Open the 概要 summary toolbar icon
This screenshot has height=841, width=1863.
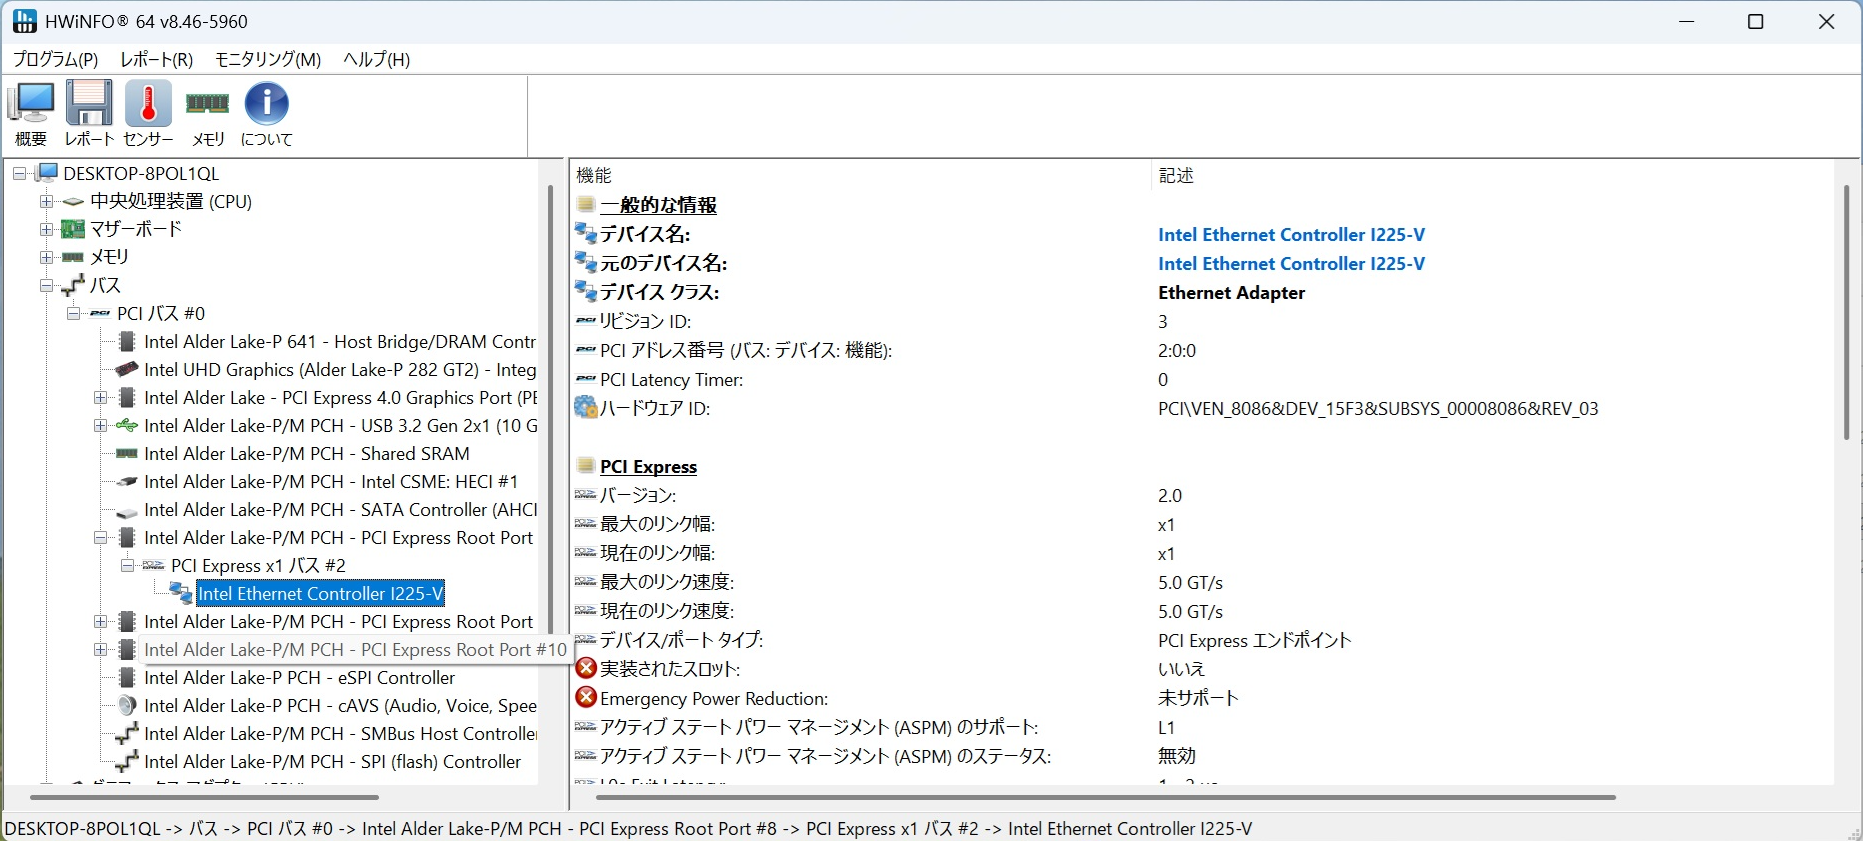[x=31, y=114]
